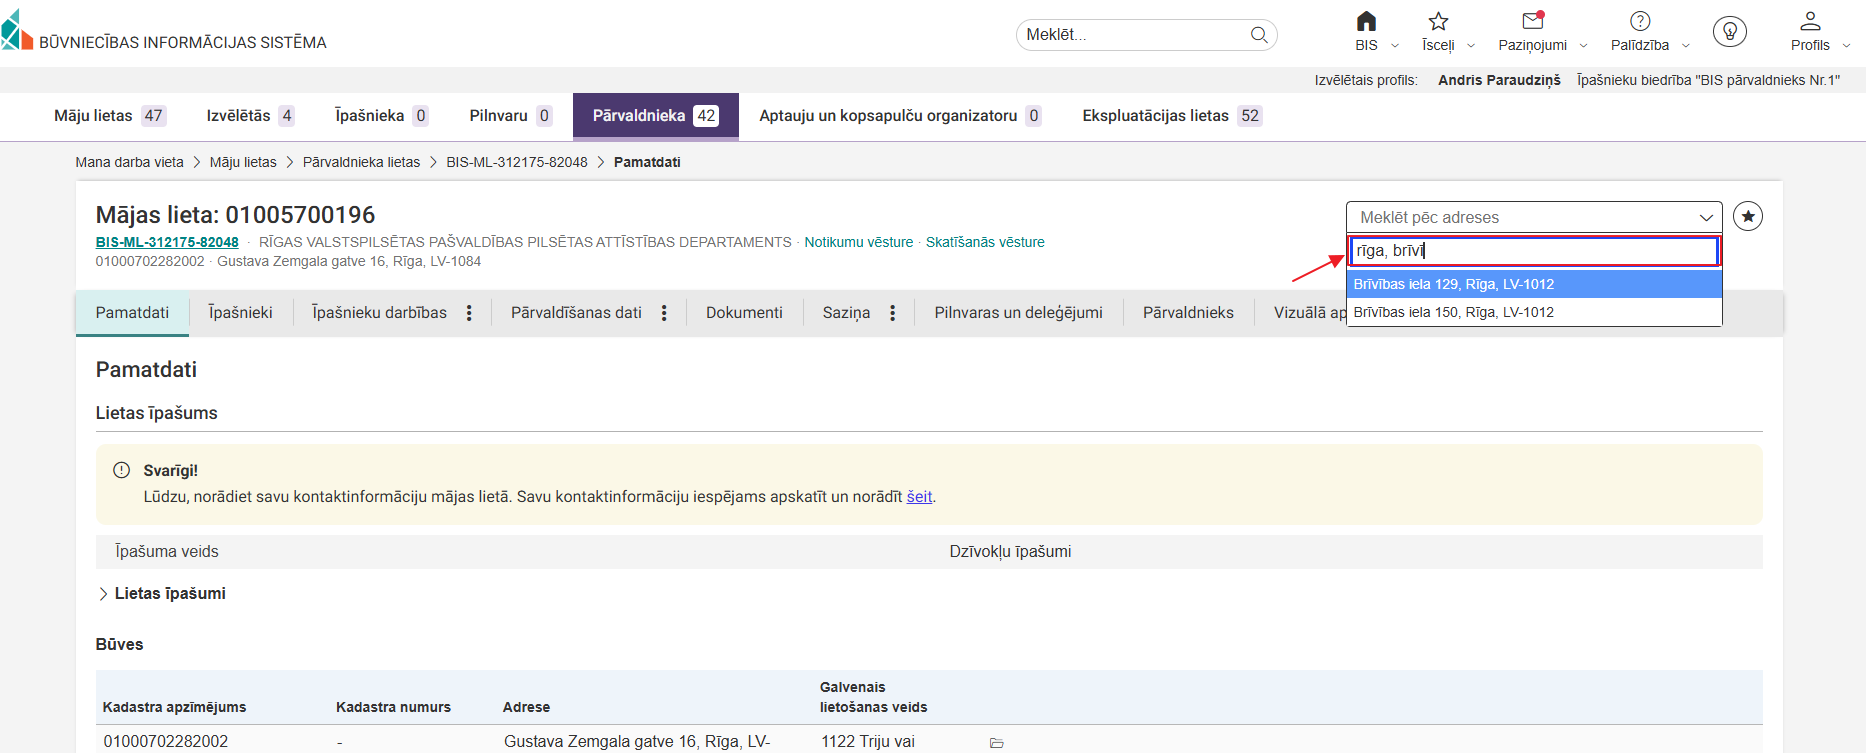Open Īpašnieku darbības three-dot menu
Screen dimensions: 1866x753
[x=469, y=313]
